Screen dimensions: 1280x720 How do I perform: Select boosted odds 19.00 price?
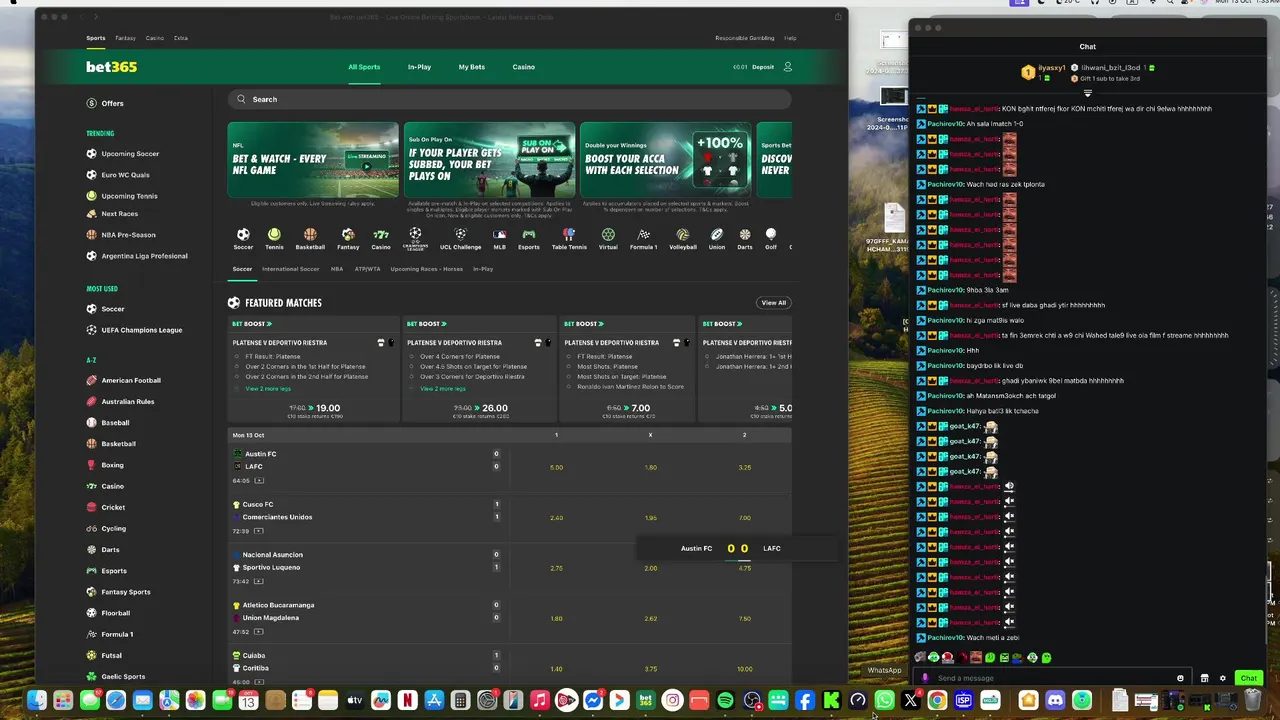tap(328, 408)
